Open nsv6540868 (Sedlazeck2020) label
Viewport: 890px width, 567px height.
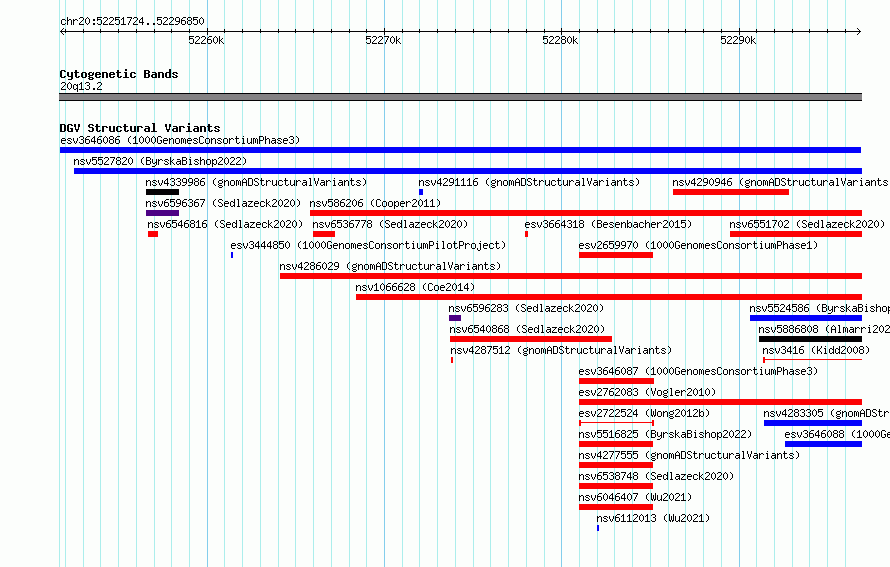point(527,329)
